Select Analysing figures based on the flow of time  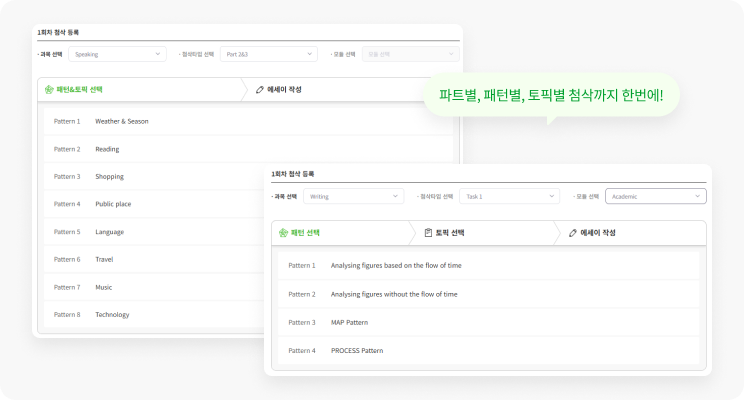click(488, 266)
